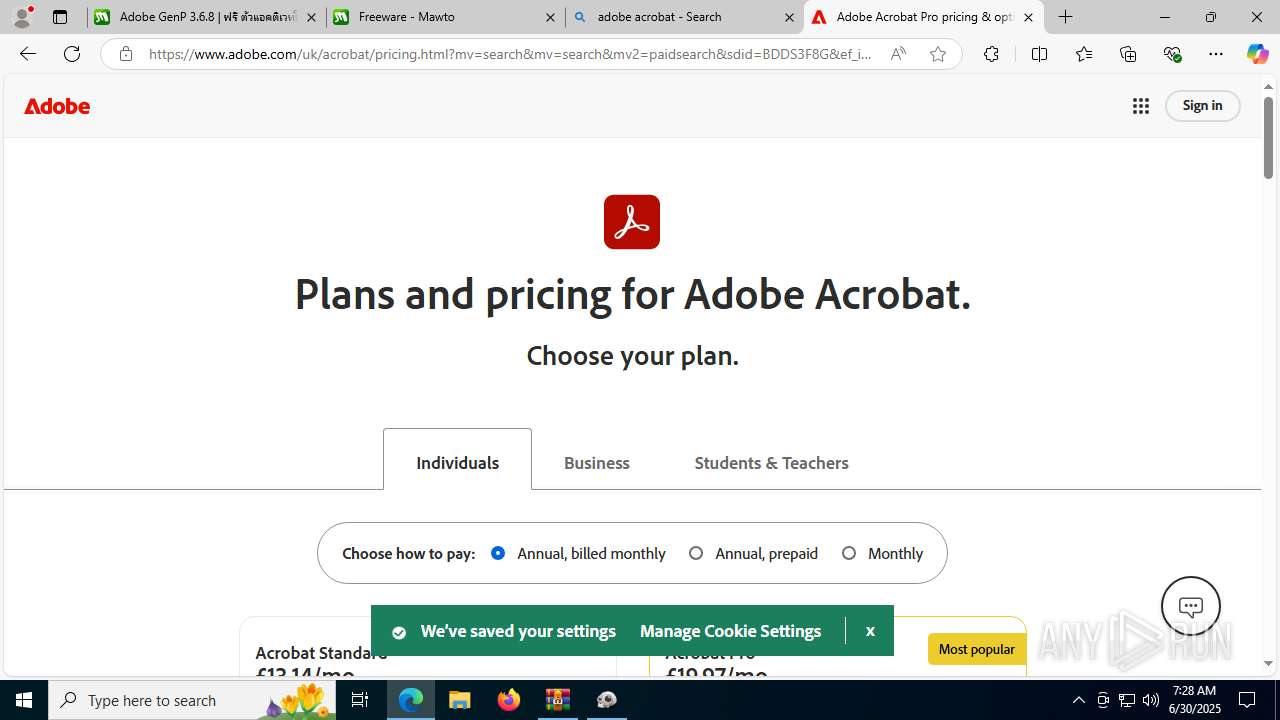Open the Favorites list
1280x720 pixels.
1083,54
